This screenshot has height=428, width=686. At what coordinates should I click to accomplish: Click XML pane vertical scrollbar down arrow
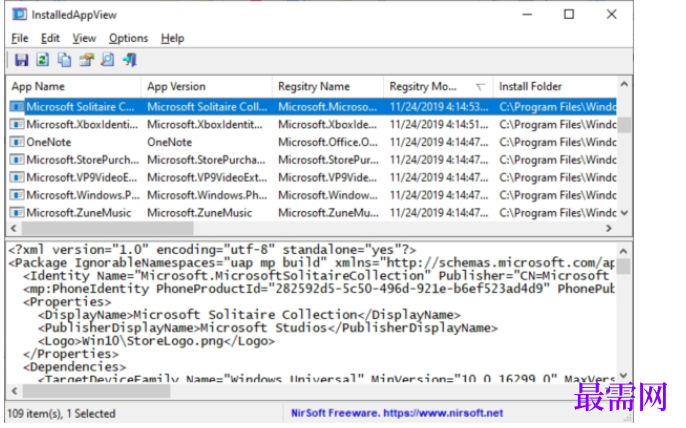(623, 376)
